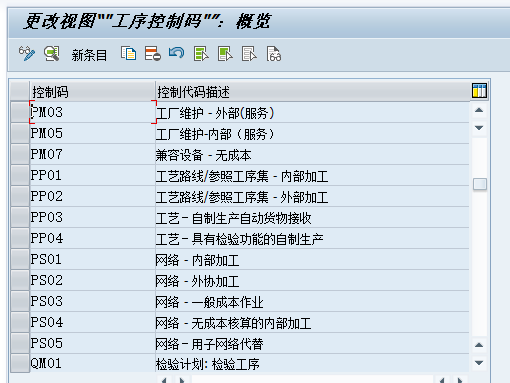
Task: Click the vertical scrollbar thumb
Action: click(x=480, y=184)
